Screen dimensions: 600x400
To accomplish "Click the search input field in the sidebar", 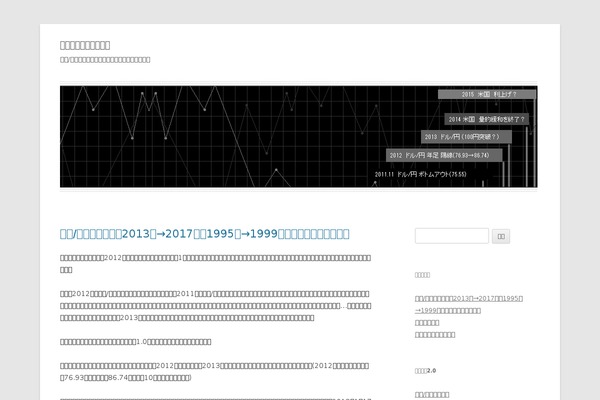I will pos(452,236).
